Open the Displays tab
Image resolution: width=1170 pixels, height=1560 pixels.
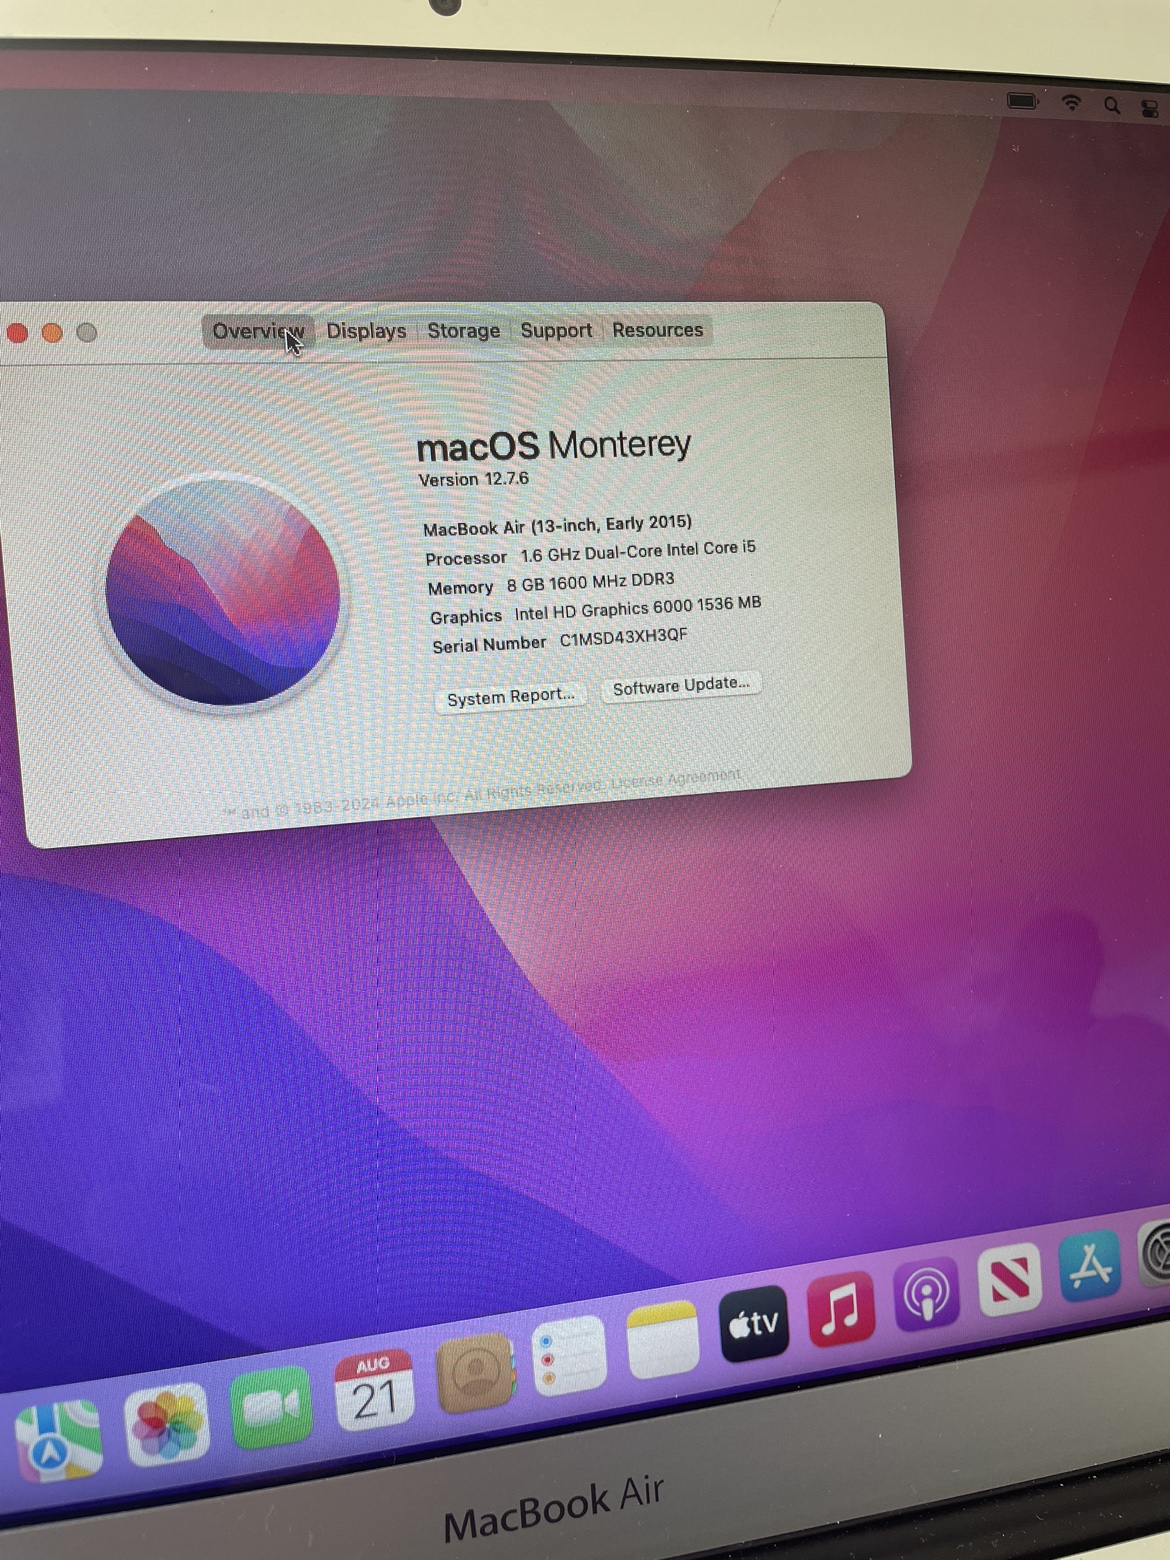tap(366, 331)
